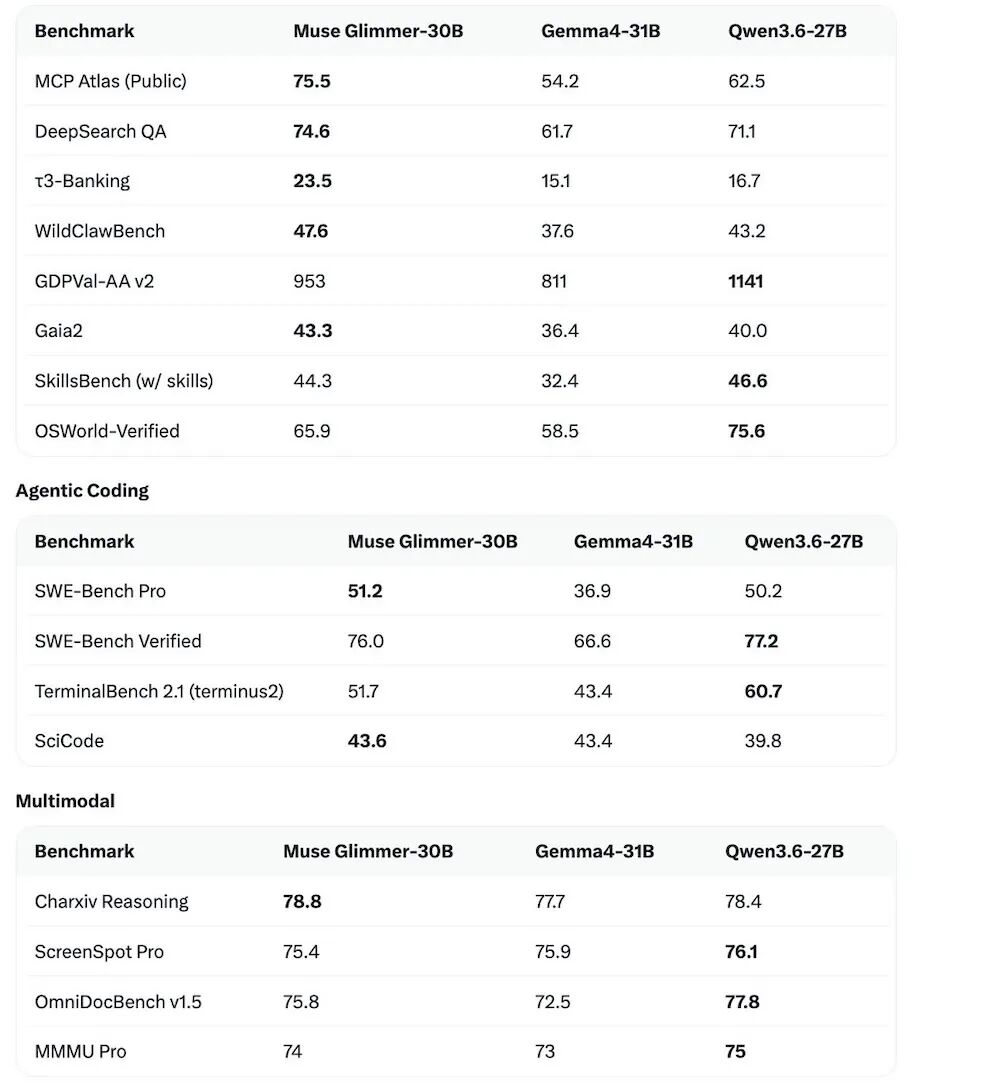Viewport: 1000px width, 1090px height.
Task: Click the OmniDocBench v1.5 row label
Action: [x=118, y=1002]
